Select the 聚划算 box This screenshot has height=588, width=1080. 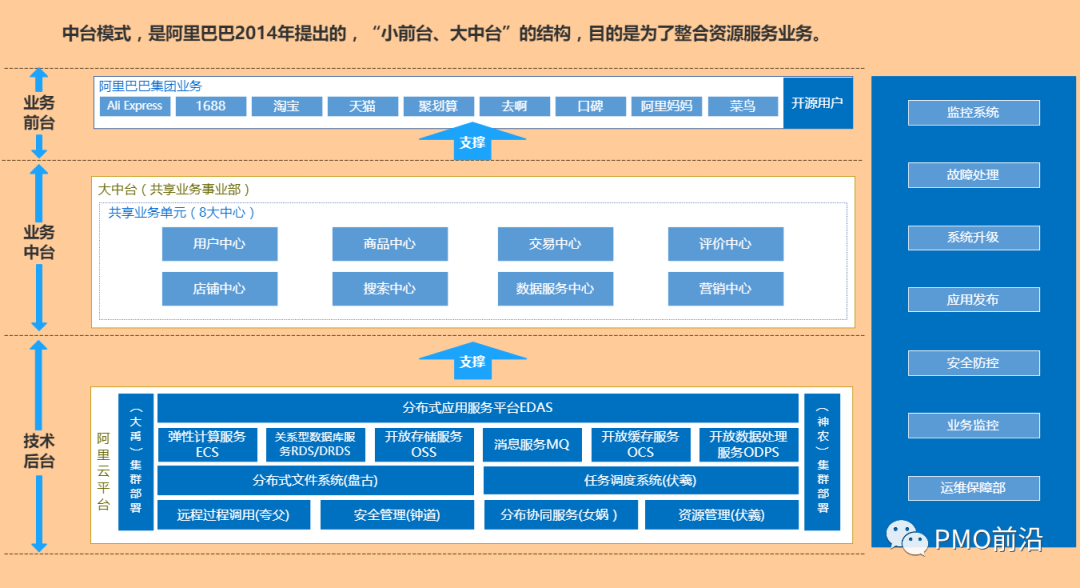439,106
